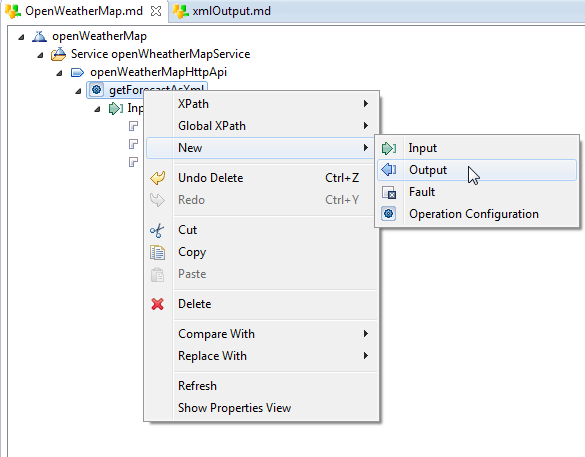Image resolution: width=585 pixels, height=457 pixels.
Task: Select second parameter item under Input
Action: coord(134,144)
